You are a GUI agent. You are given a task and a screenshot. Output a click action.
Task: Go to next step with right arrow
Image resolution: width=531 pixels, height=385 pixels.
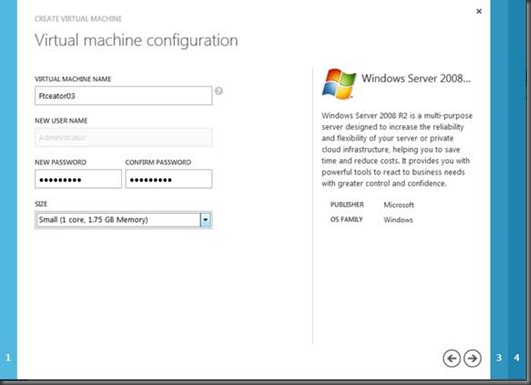[472, 358]
